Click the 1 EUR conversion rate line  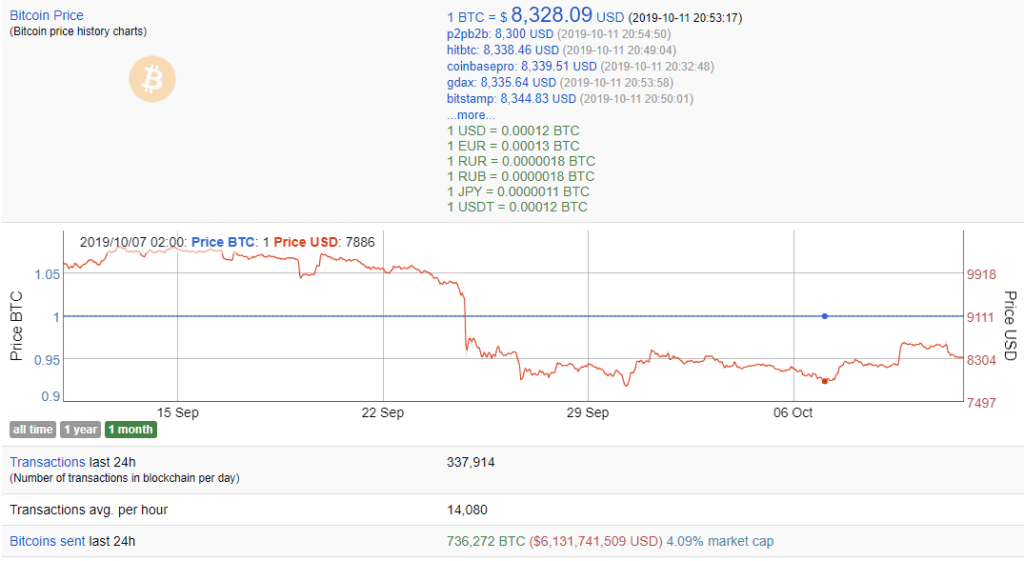(x=512, y=146)
